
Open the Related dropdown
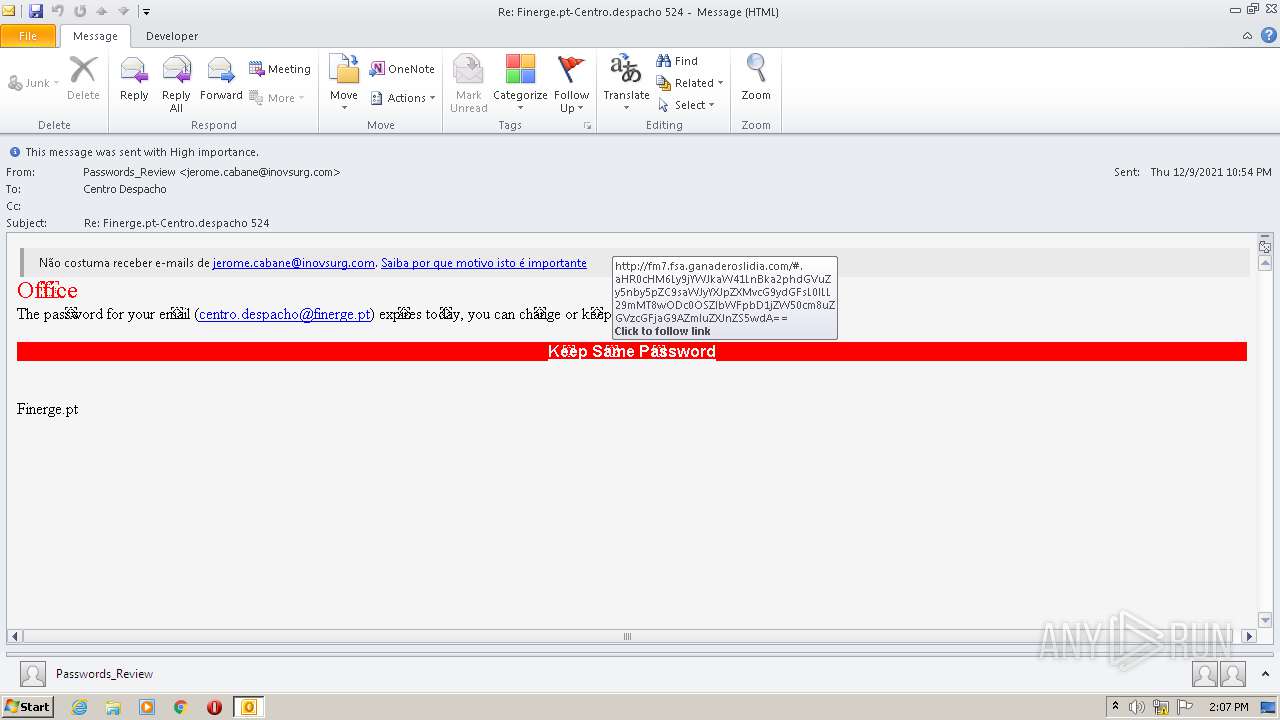pyautogui.click(x=690, y=83)
